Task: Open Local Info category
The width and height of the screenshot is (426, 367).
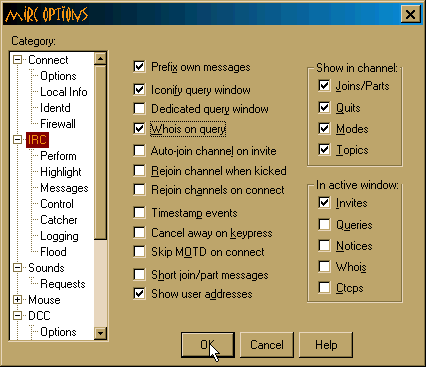Action: (64, 92)
